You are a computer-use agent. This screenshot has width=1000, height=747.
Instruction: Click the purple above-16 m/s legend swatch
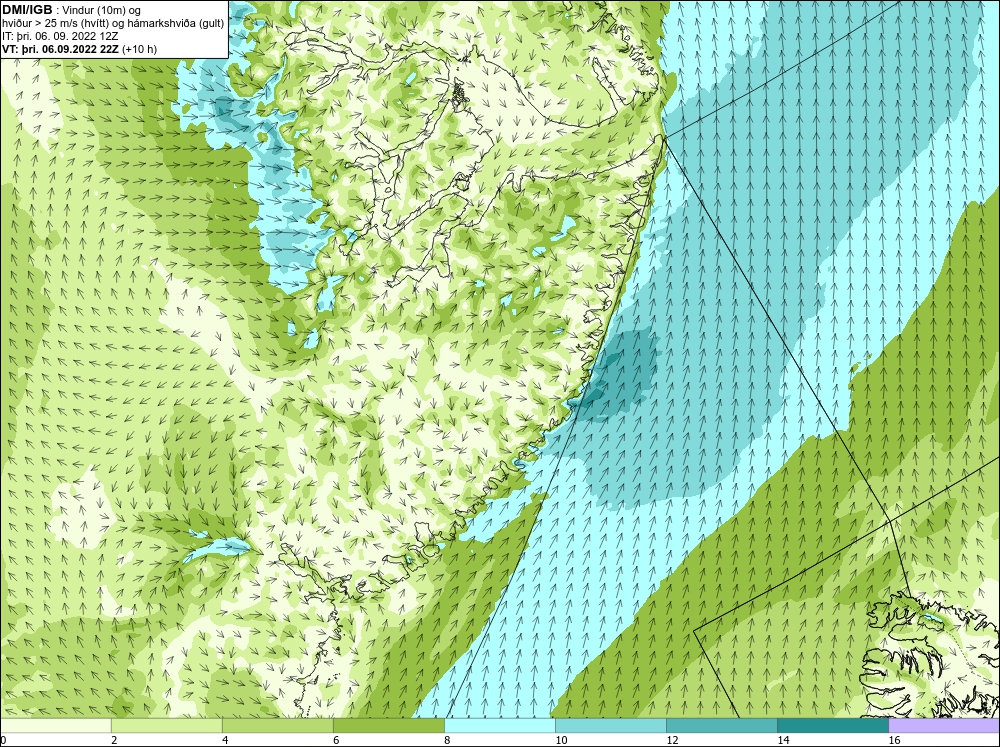944,725
